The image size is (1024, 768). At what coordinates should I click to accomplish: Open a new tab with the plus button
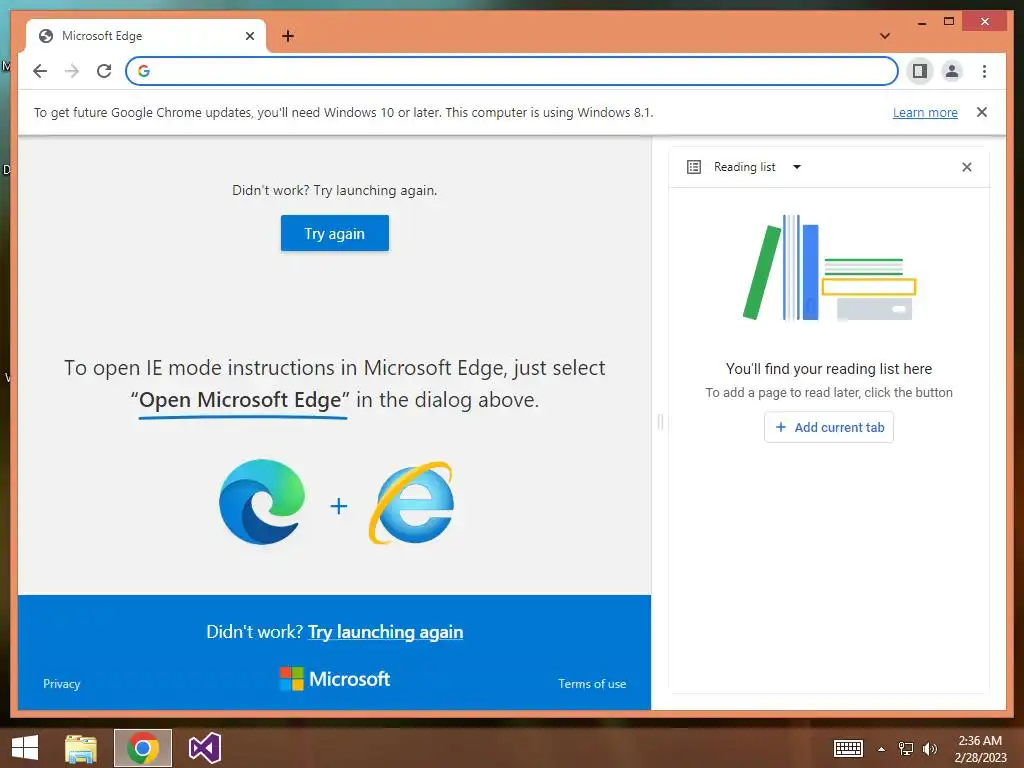(x=288, y=36)
